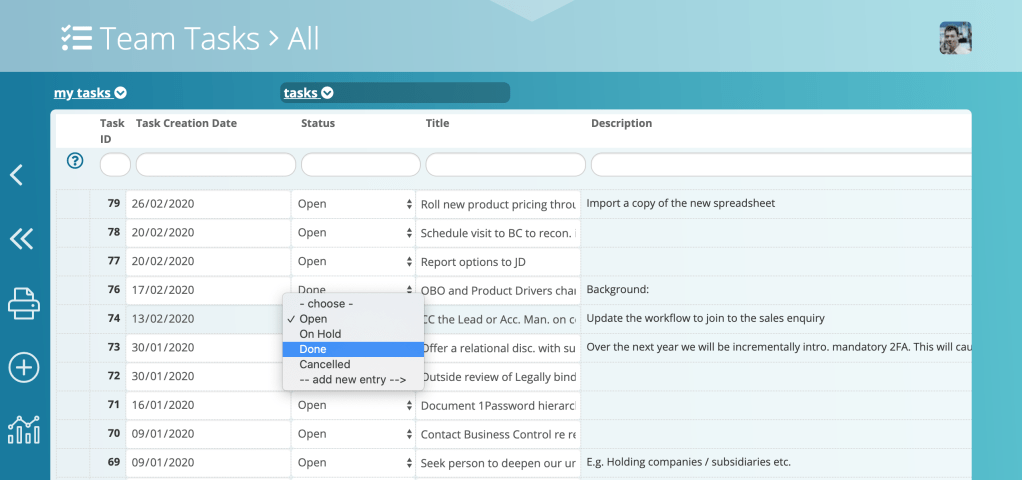The image size is (1022, 480).
Task: Click the user profile avatar
Action: tap(955, 38)
